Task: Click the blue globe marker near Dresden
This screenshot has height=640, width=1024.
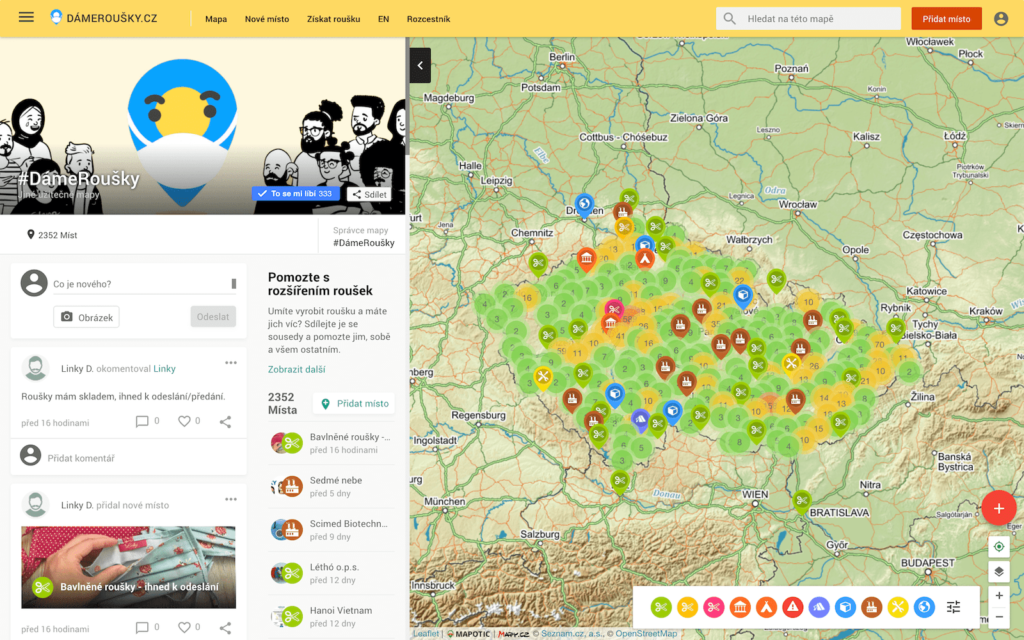Action: click(x=584, y=204)
